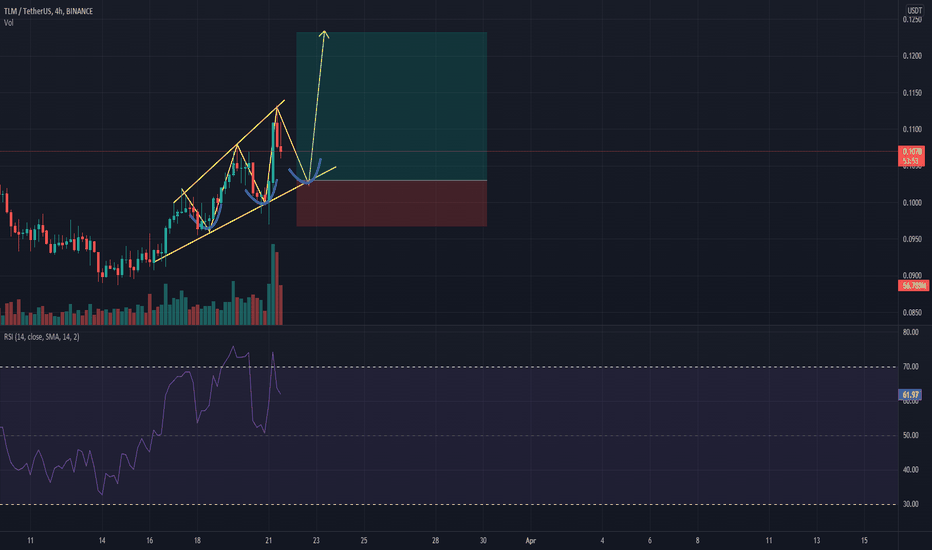Screen dimensions: 932x550
Task: Click the Apr label on time axis
Action: (x=530, y=540)
